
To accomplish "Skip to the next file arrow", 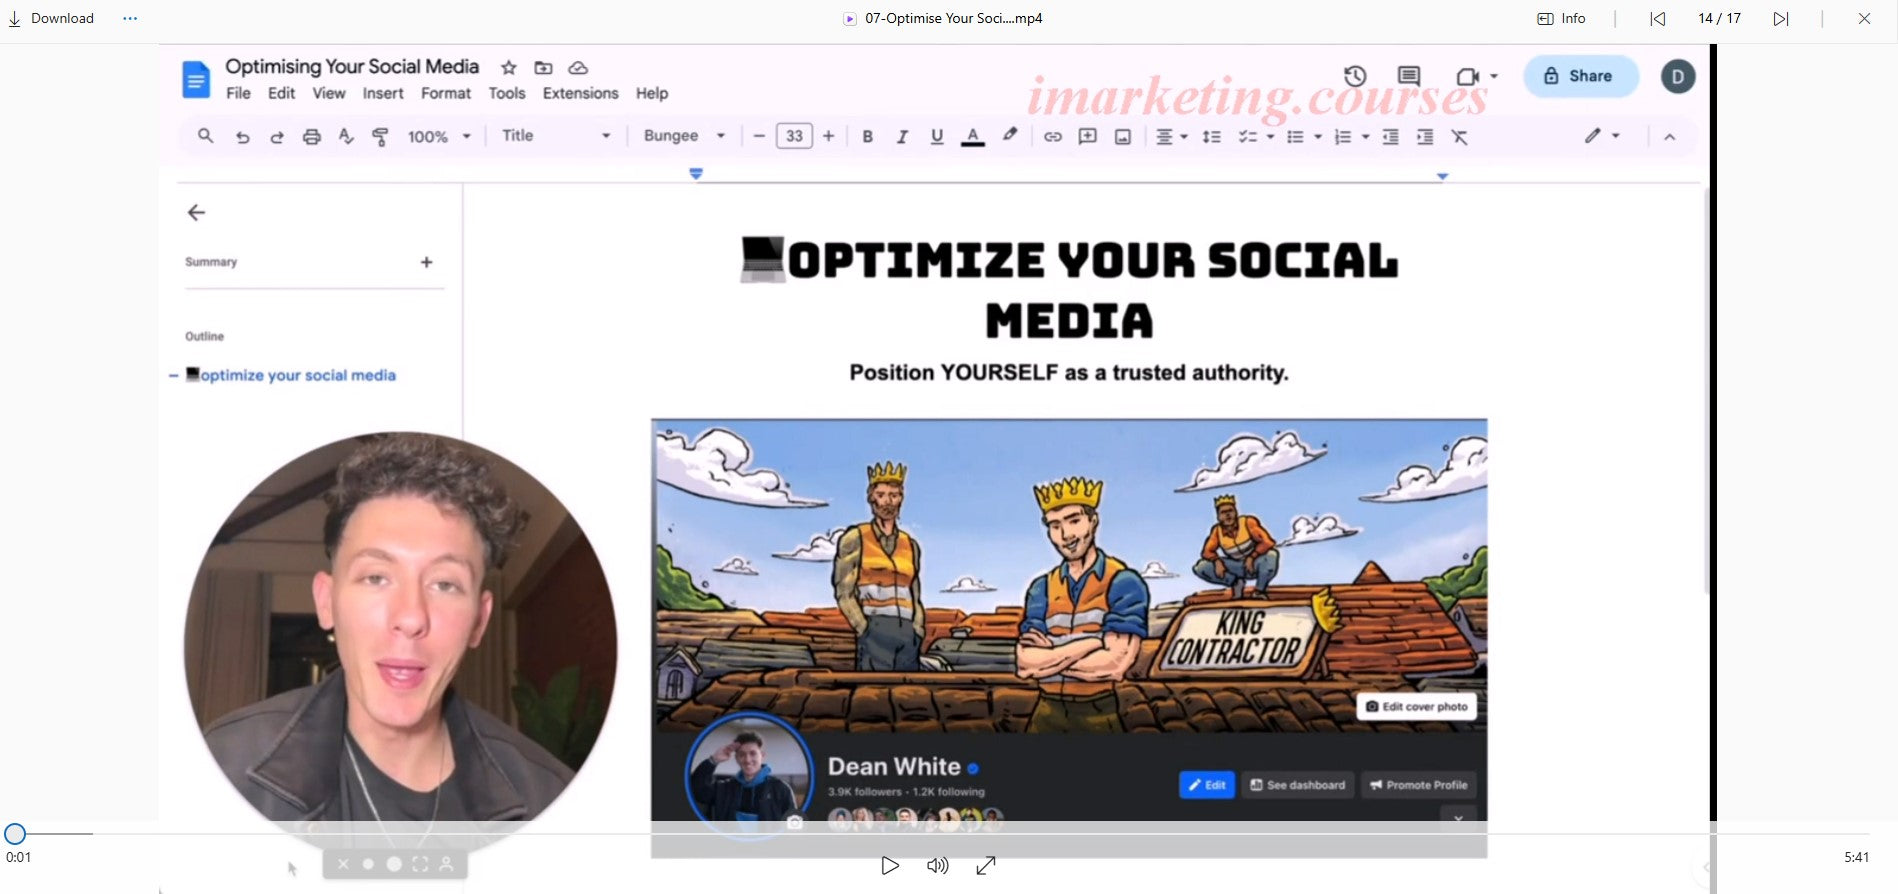I will [1780, 19].
